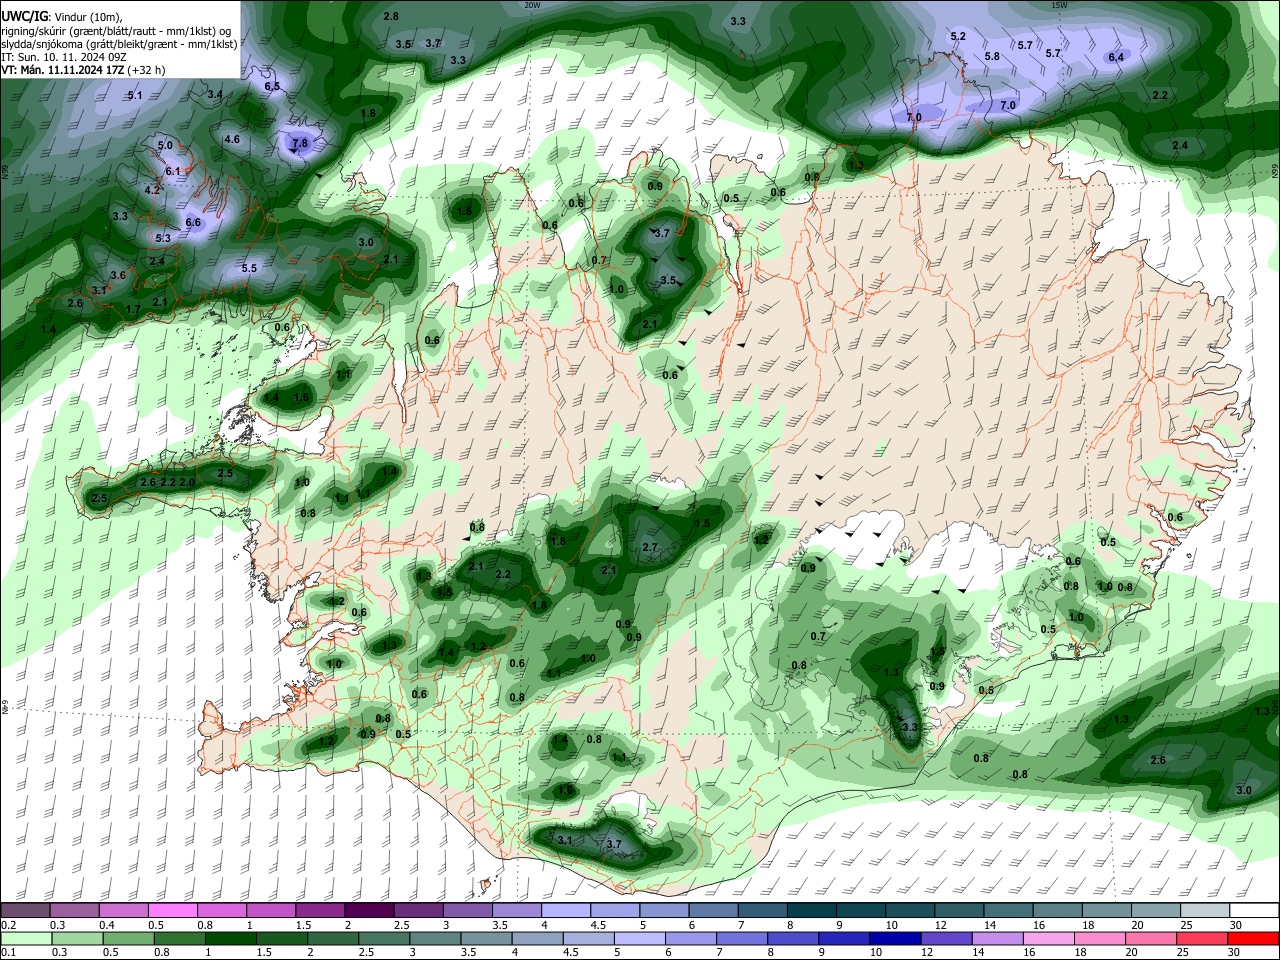The image size is (1280, 960).
Task: Click the dusky purple 0.2 swatch in top legend
Action: (24, 911)
